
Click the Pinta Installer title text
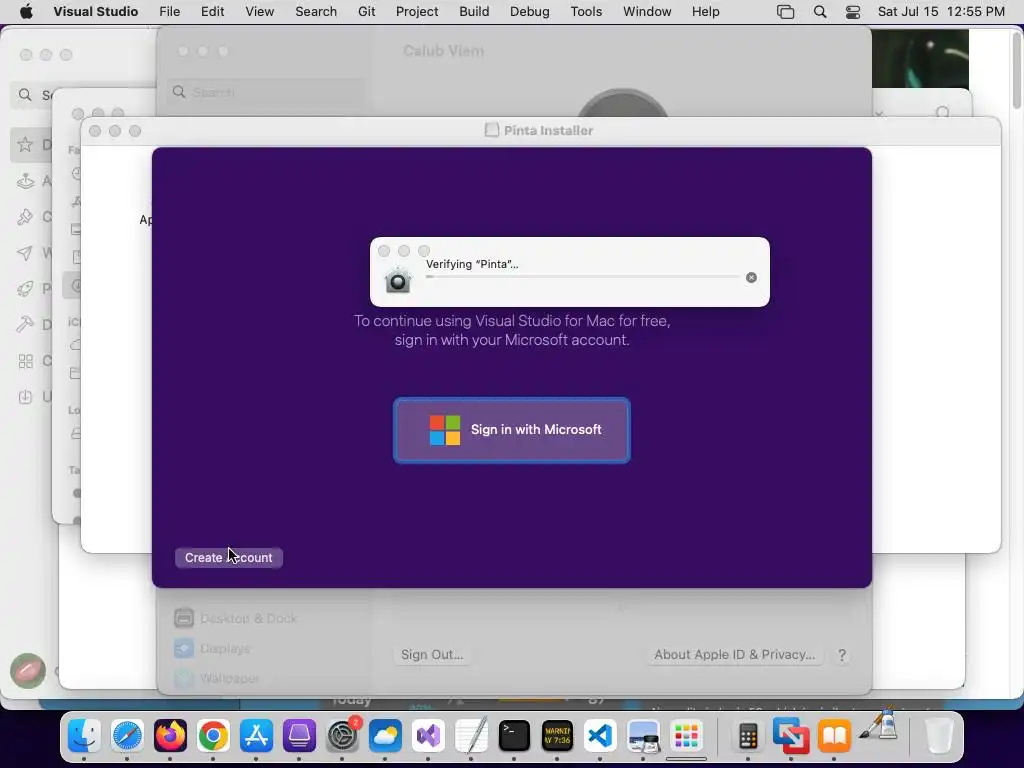548,131
